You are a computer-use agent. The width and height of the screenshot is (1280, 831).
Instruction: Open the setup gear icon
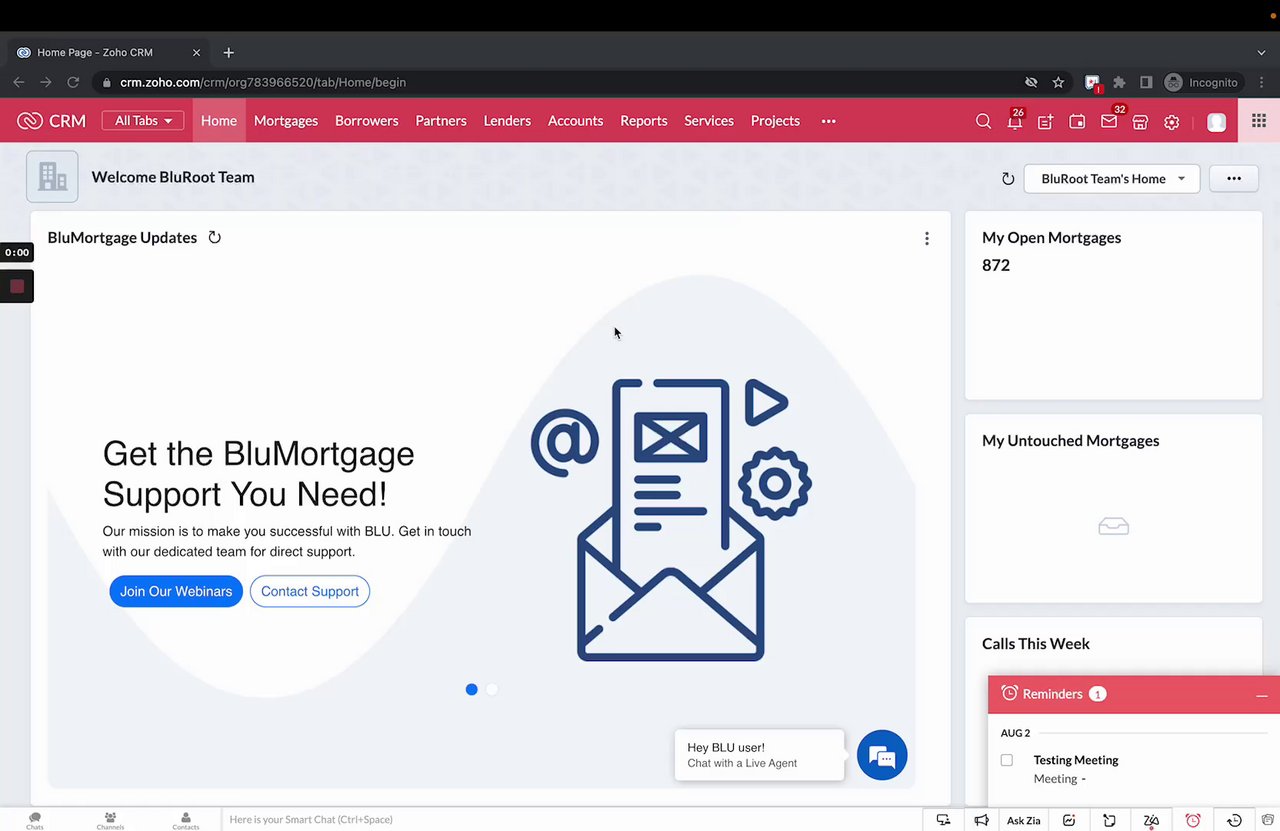tap(1172, 121)
